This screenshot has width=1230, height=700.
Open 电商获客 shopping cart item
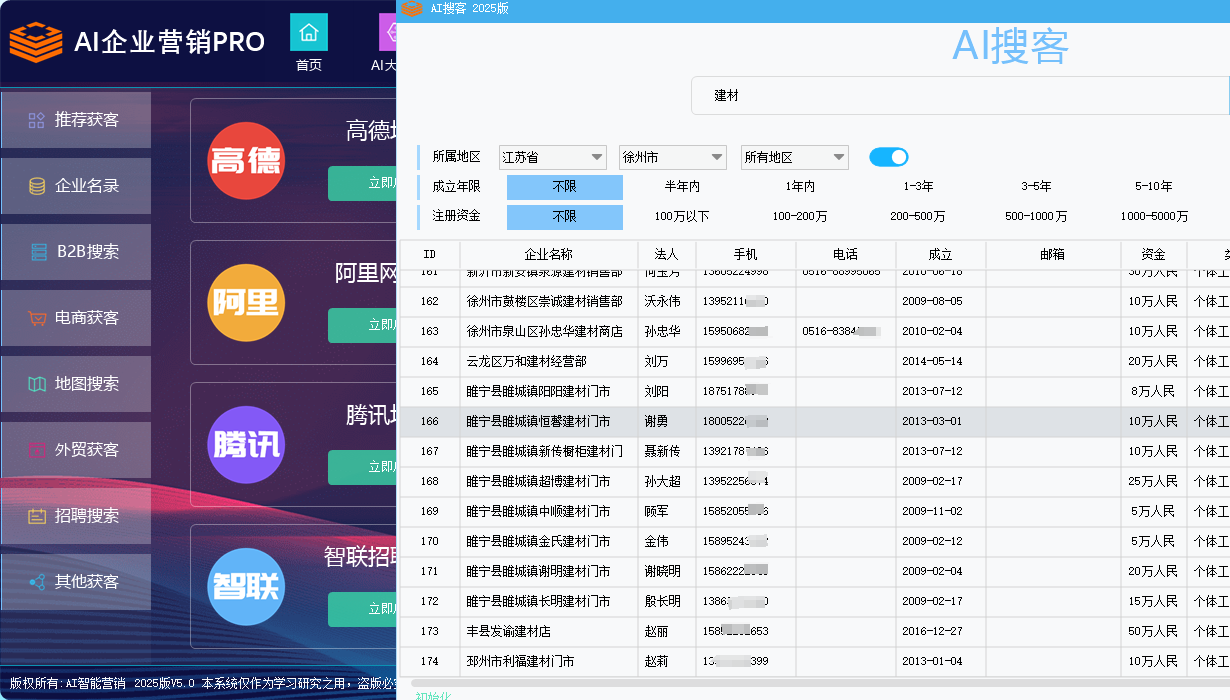76,318
